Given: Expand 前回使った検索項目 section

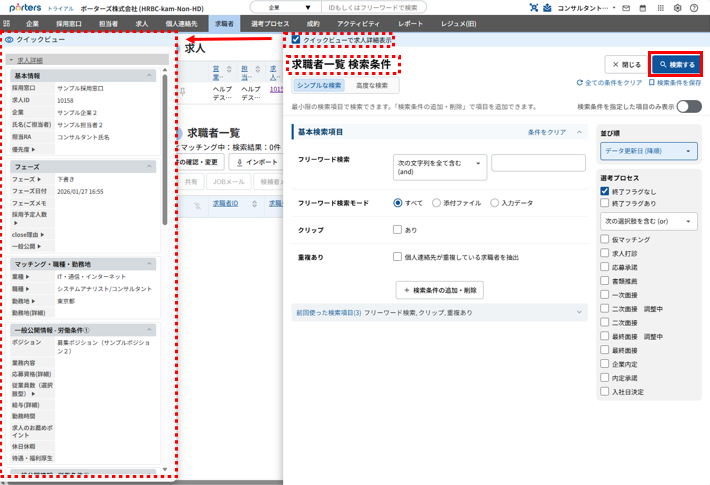Looking at the screenshot, I should click(438, 313).
